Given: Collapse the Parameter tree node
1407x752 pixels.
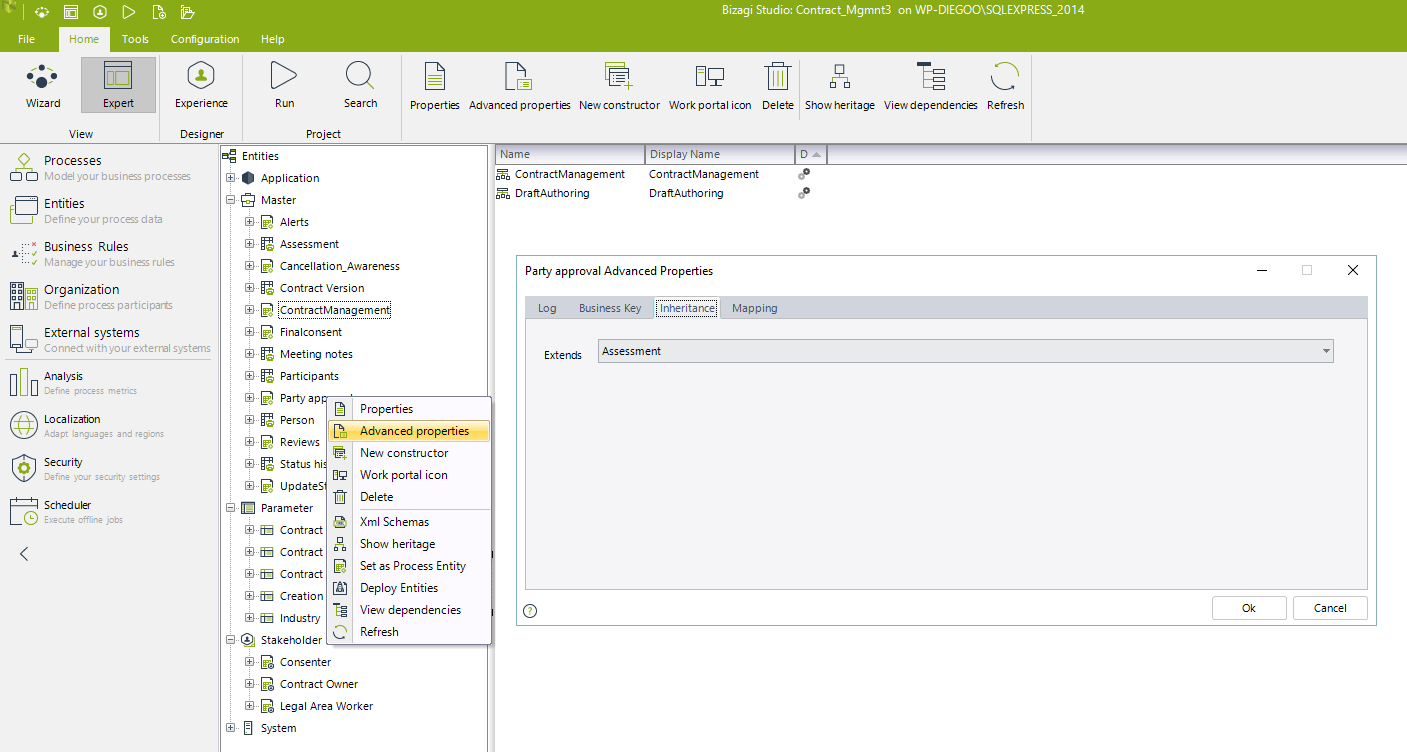Looking at the screenshot, I should coord(230,508).
